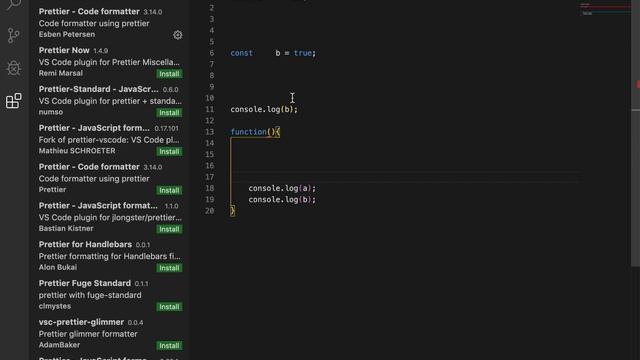640x360 pixels.
Task: Click console.log(b); on line 19
Action: [282, 200]
